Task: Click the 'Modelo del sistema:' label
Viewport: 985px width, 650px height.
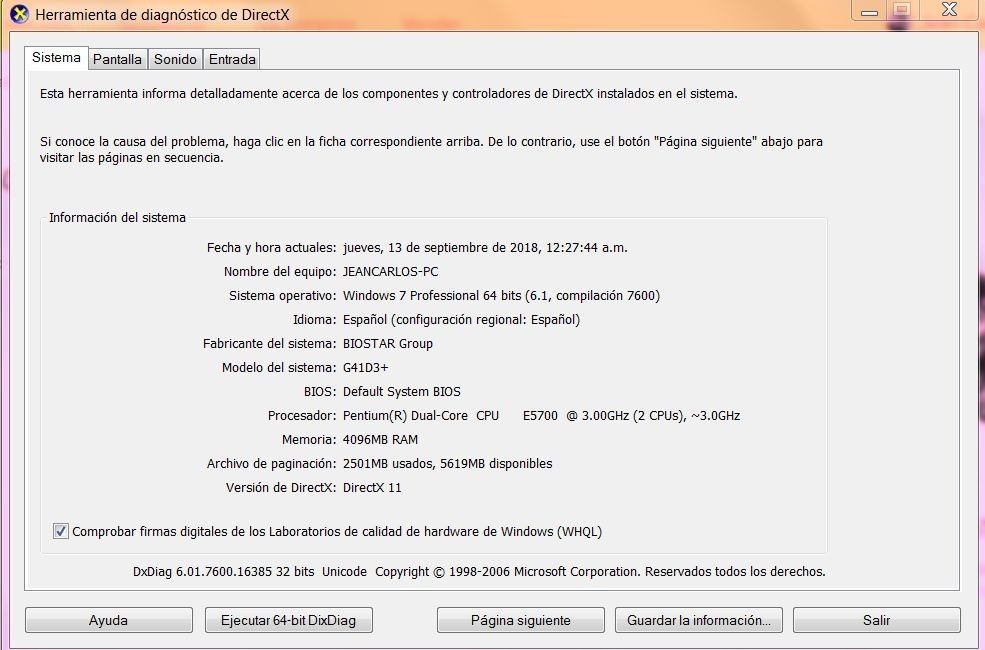Action: pyautogui.click(x=279, y=367)
